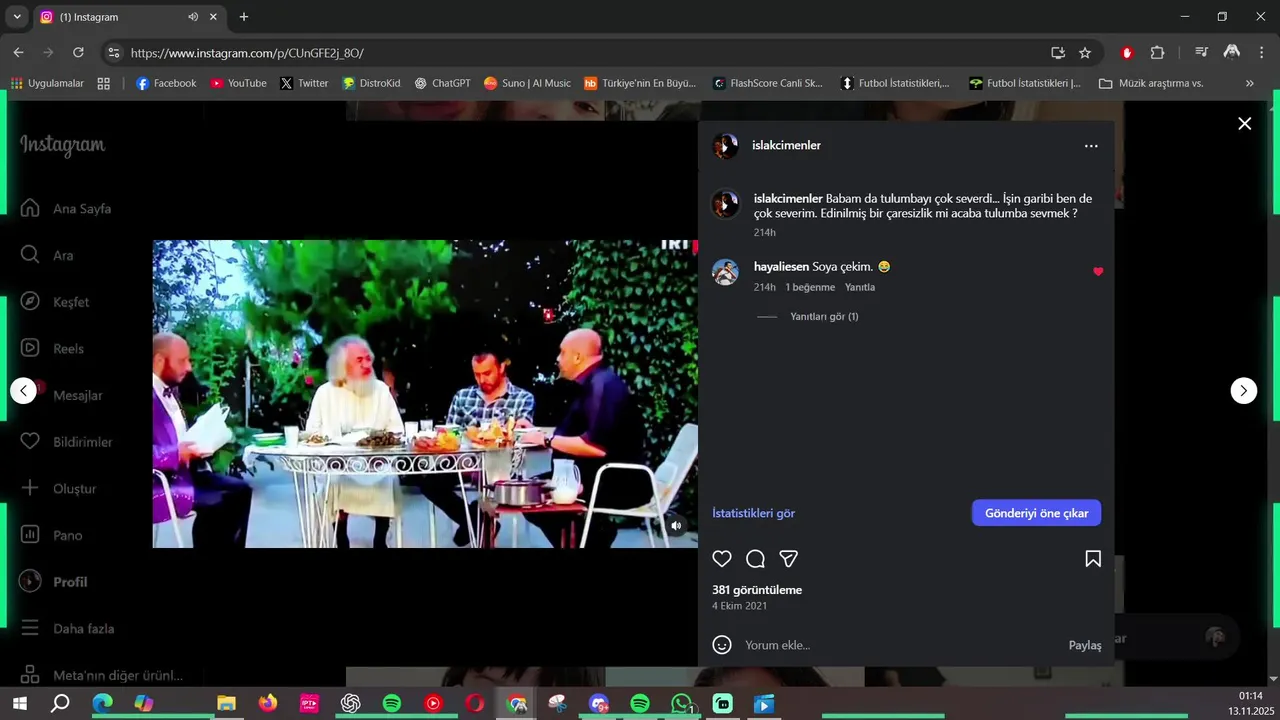Open Windows Start menu
The height and width of the screenshot is (720, 1280).
coord(19,704)
